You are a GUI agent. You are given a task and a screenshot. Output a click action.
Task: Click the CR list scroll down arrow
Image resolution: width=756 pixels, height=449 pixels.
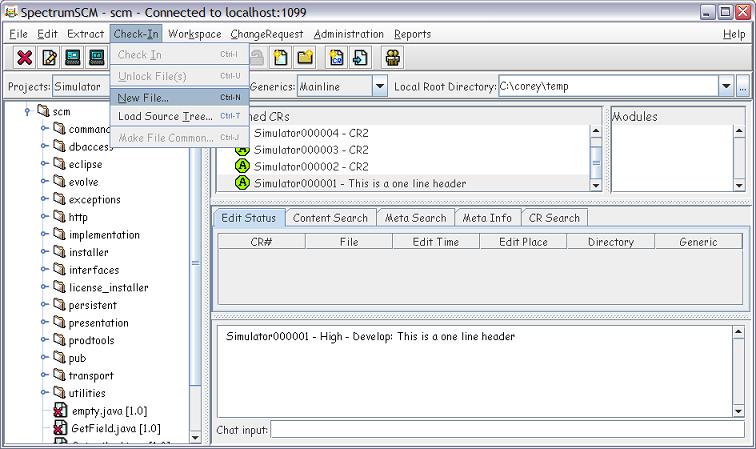point(595,185)
